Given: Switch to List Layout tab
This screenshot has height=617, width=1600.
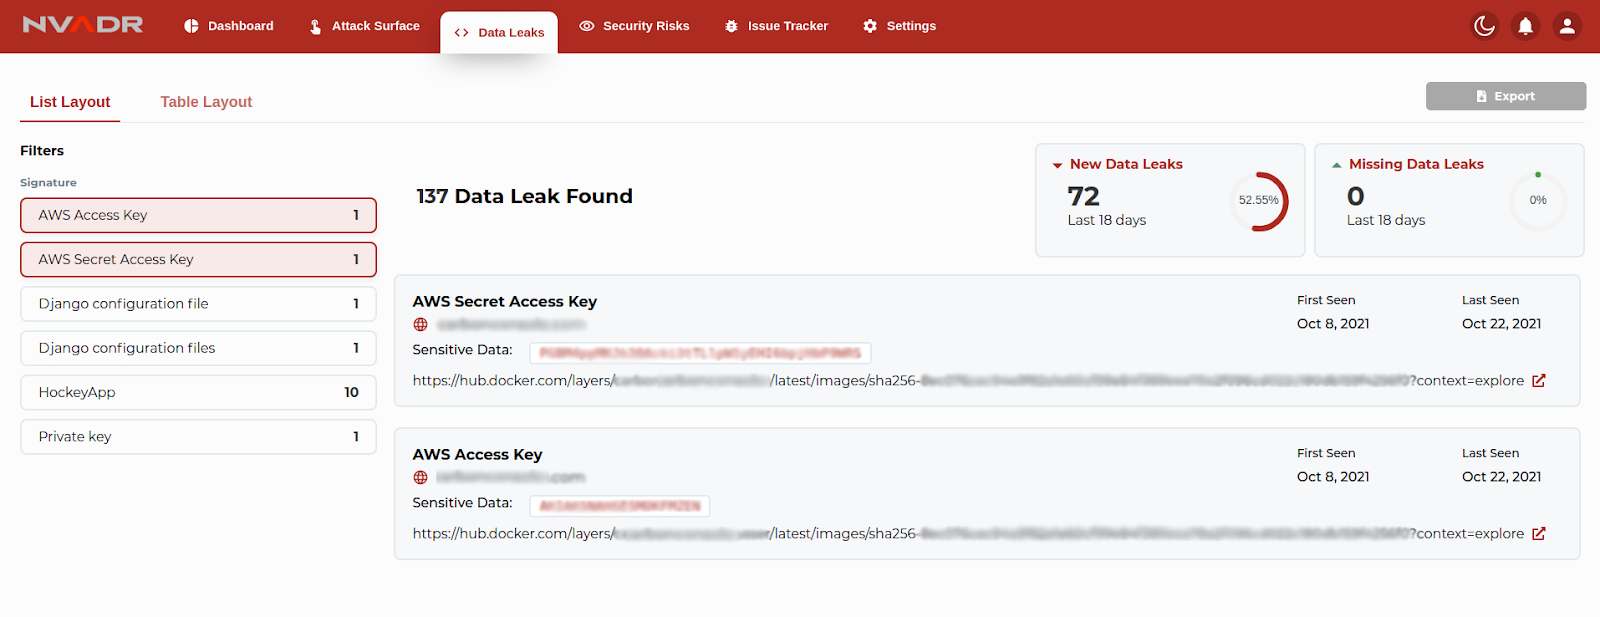Looking at the screenshot, I should [x=70, y=102].
